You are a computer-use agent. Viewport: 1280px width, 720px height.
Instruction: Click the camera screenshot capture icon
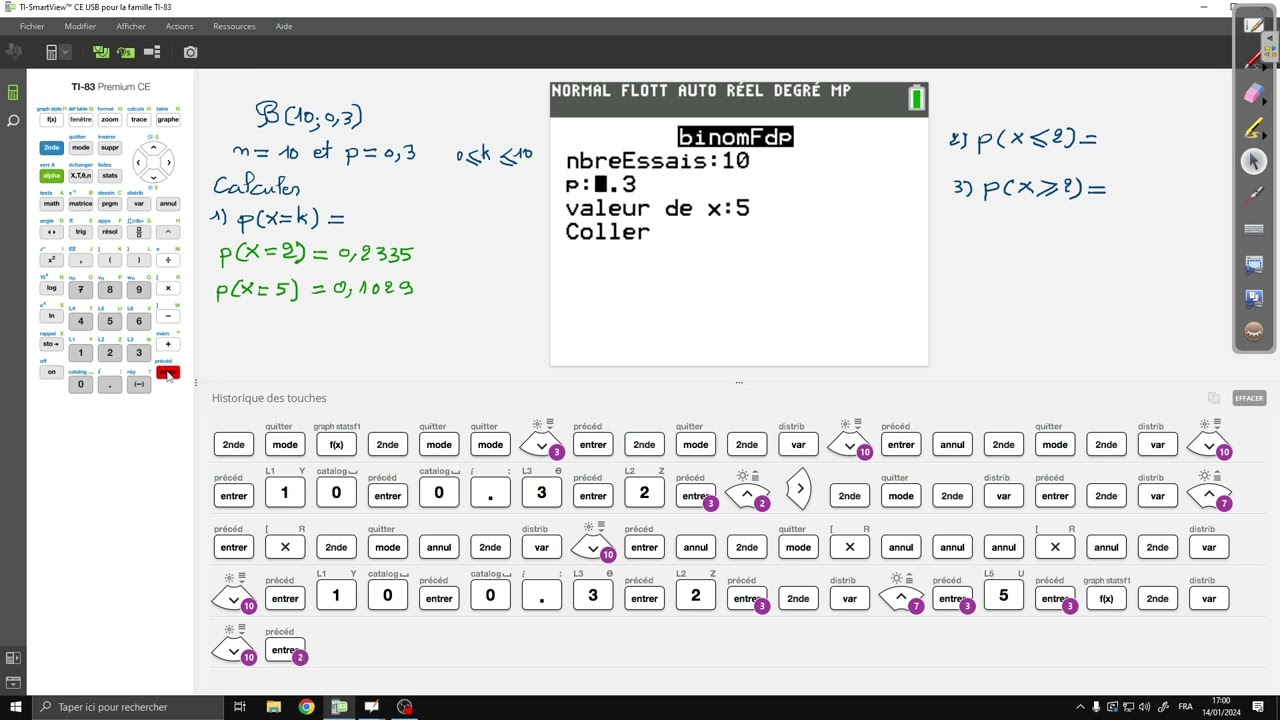coord(190,52)
